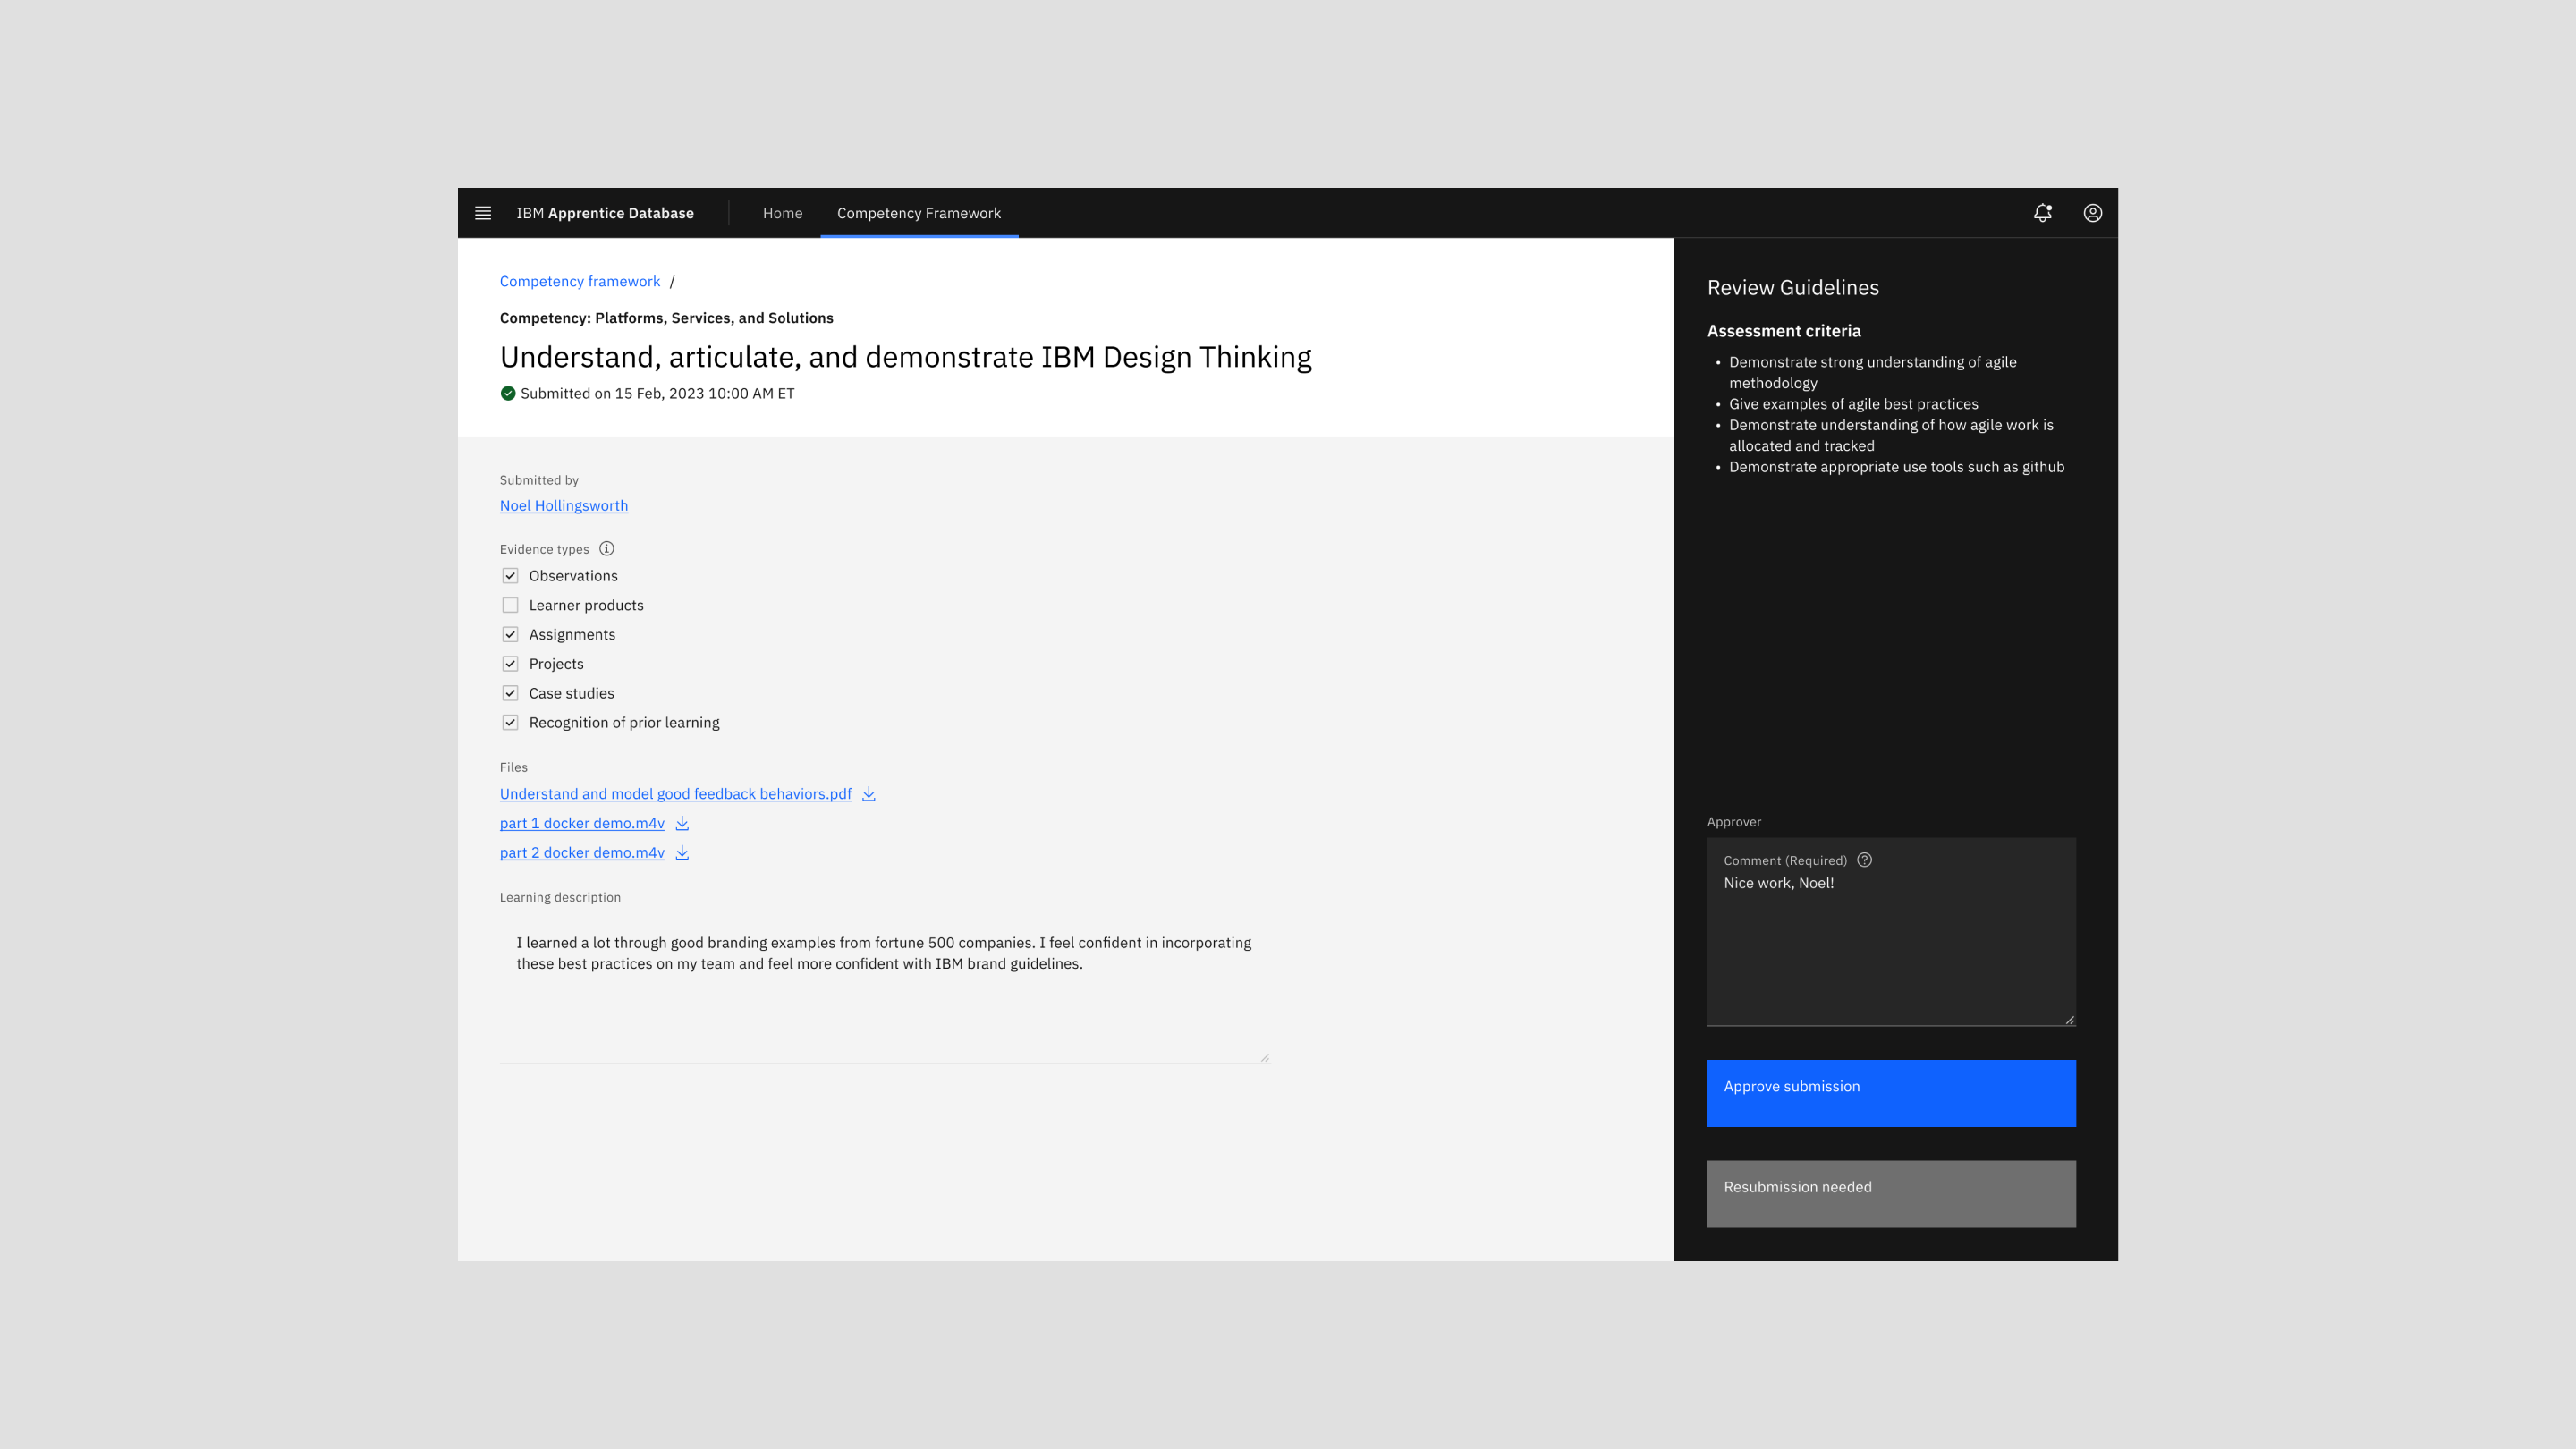Viewport: 2576px width, 1449px height.
Task: Toggle the Assignments checkbox
Action: pyautogui.click(x=510, y=635)
